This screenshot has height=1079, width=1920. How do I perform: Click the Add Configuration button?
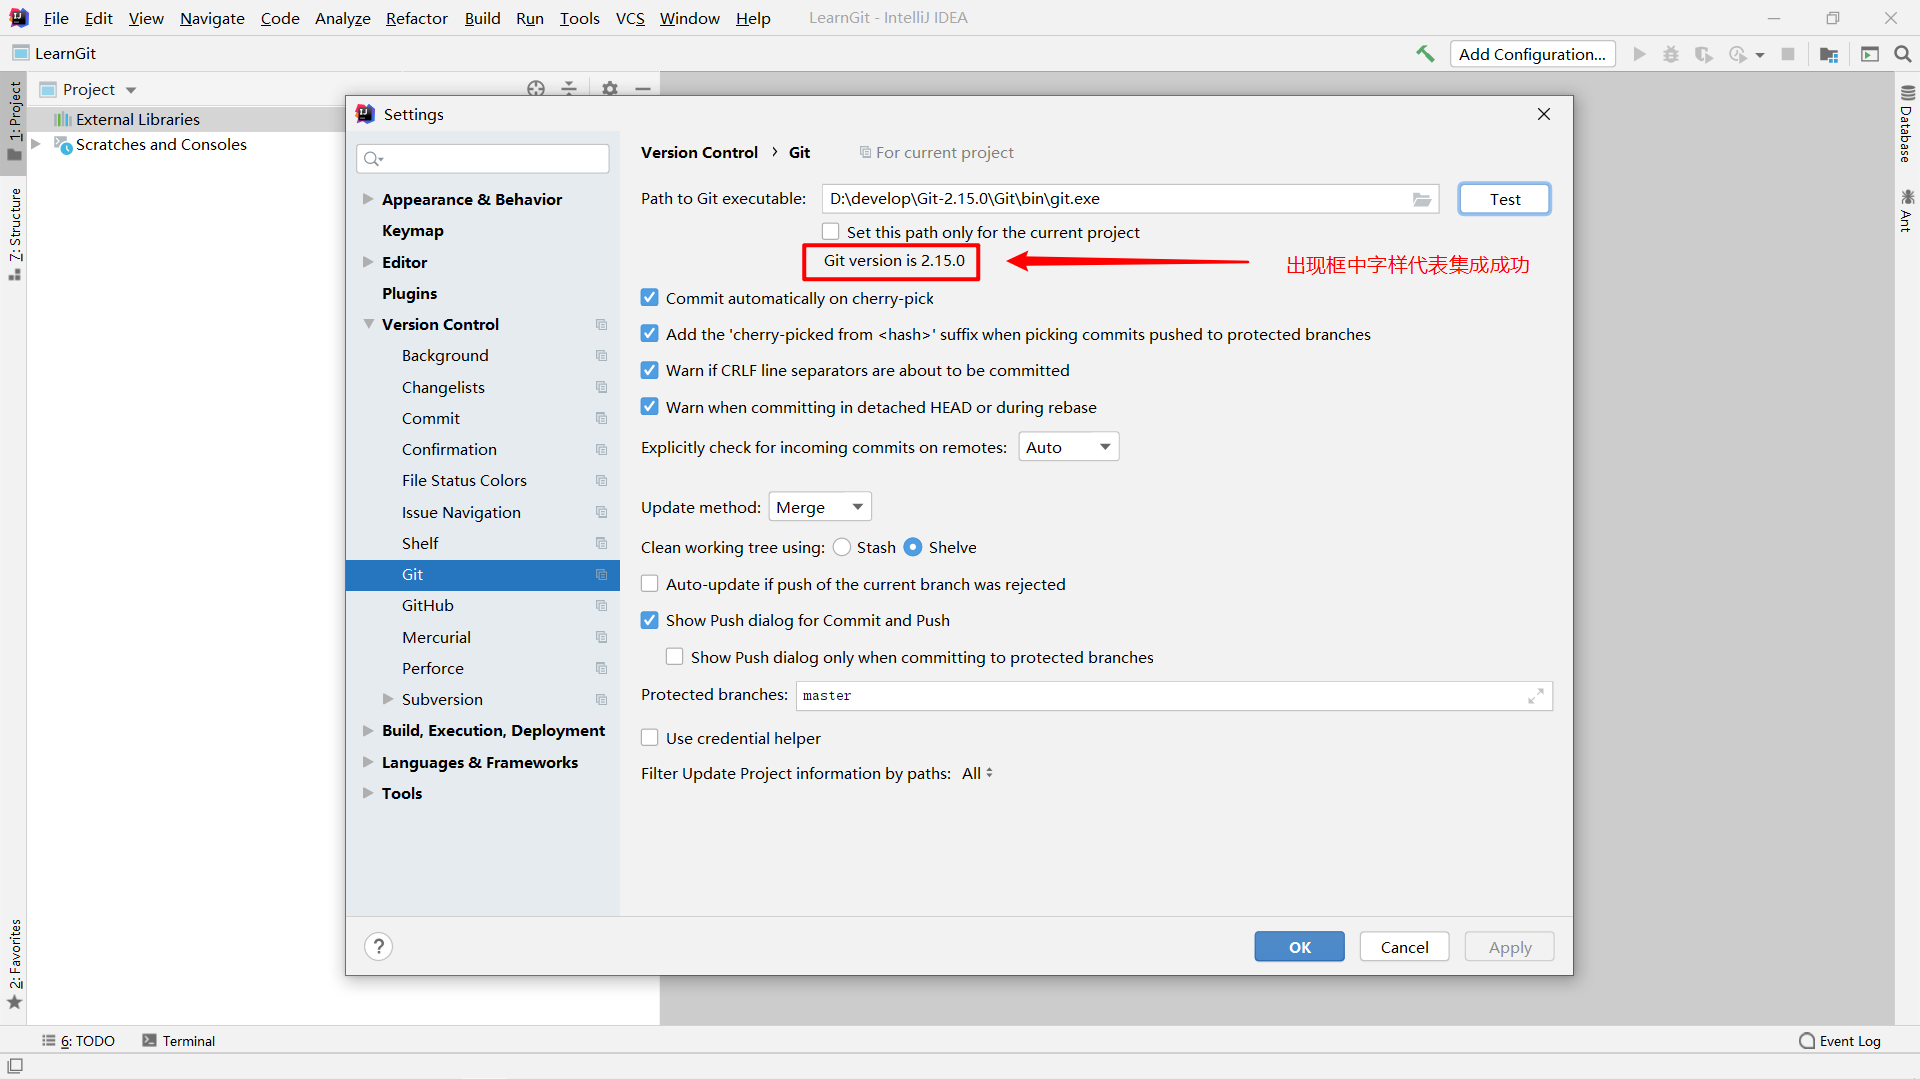click(x=1533, y=54)
